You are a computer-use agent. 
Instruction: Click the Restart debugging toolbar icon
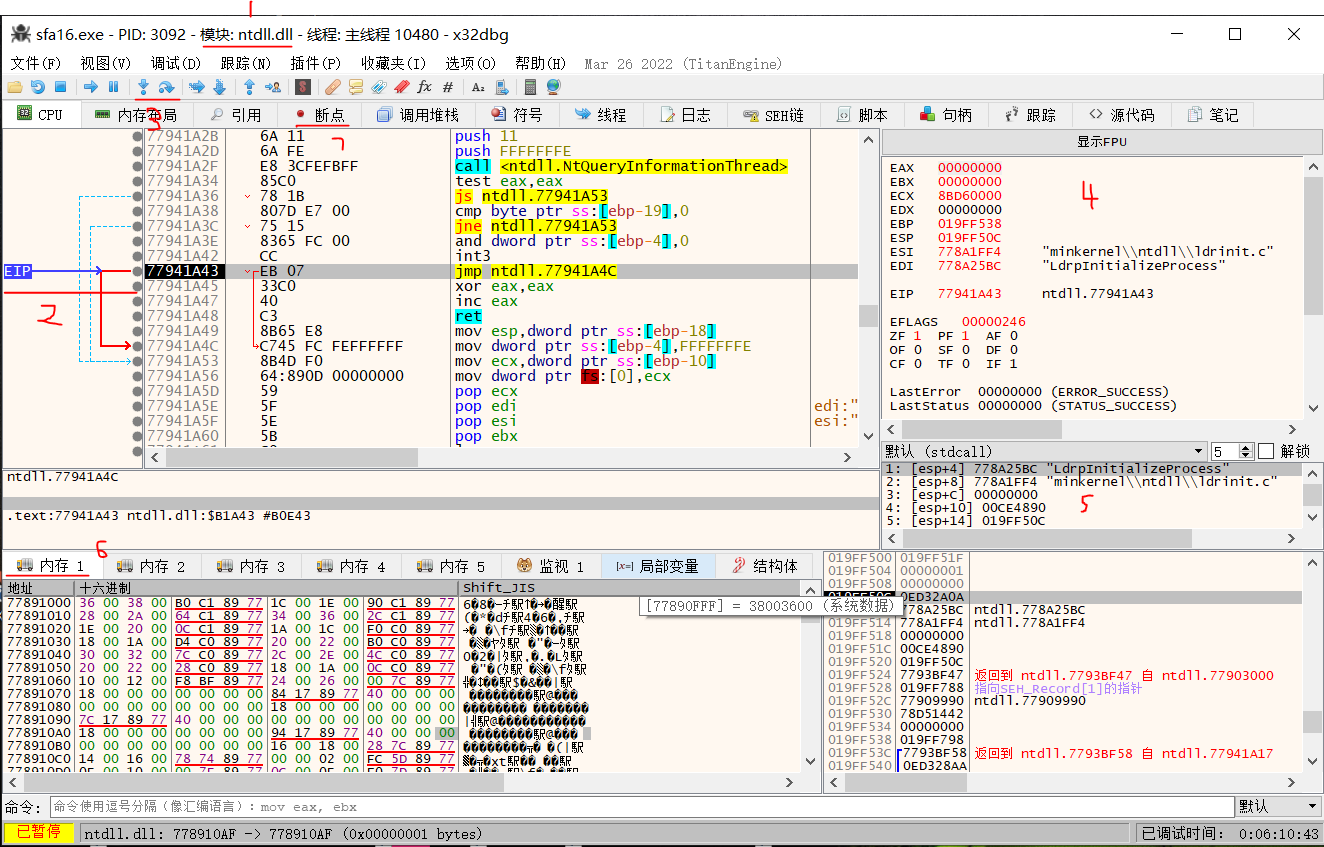click(37, 87)
